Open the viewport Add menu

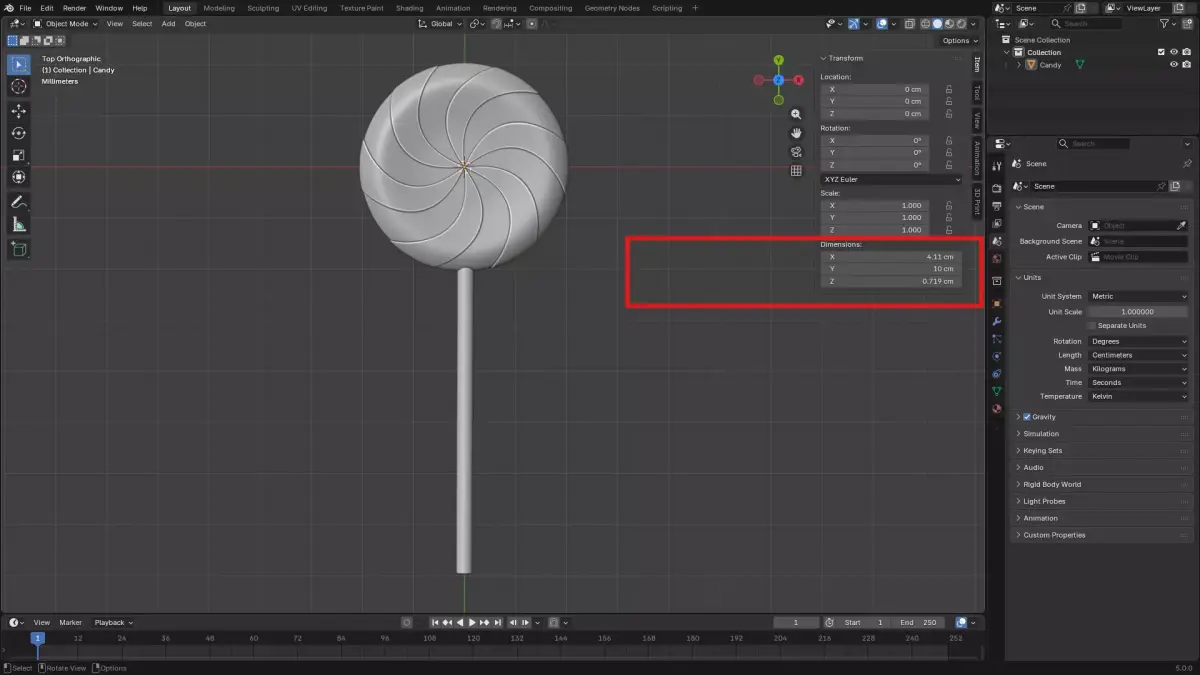(x=168, y=23)
